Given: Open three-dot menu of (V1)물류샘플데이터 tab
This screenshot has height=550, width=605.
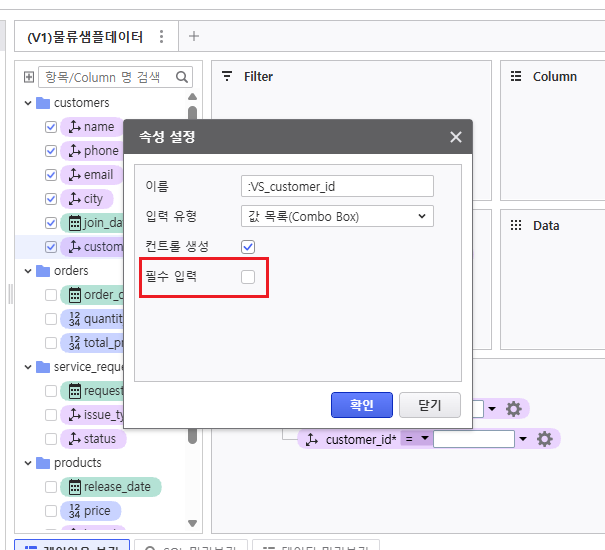Looking at the screenshot, I should pyautogui.click(x=162, y=37).
